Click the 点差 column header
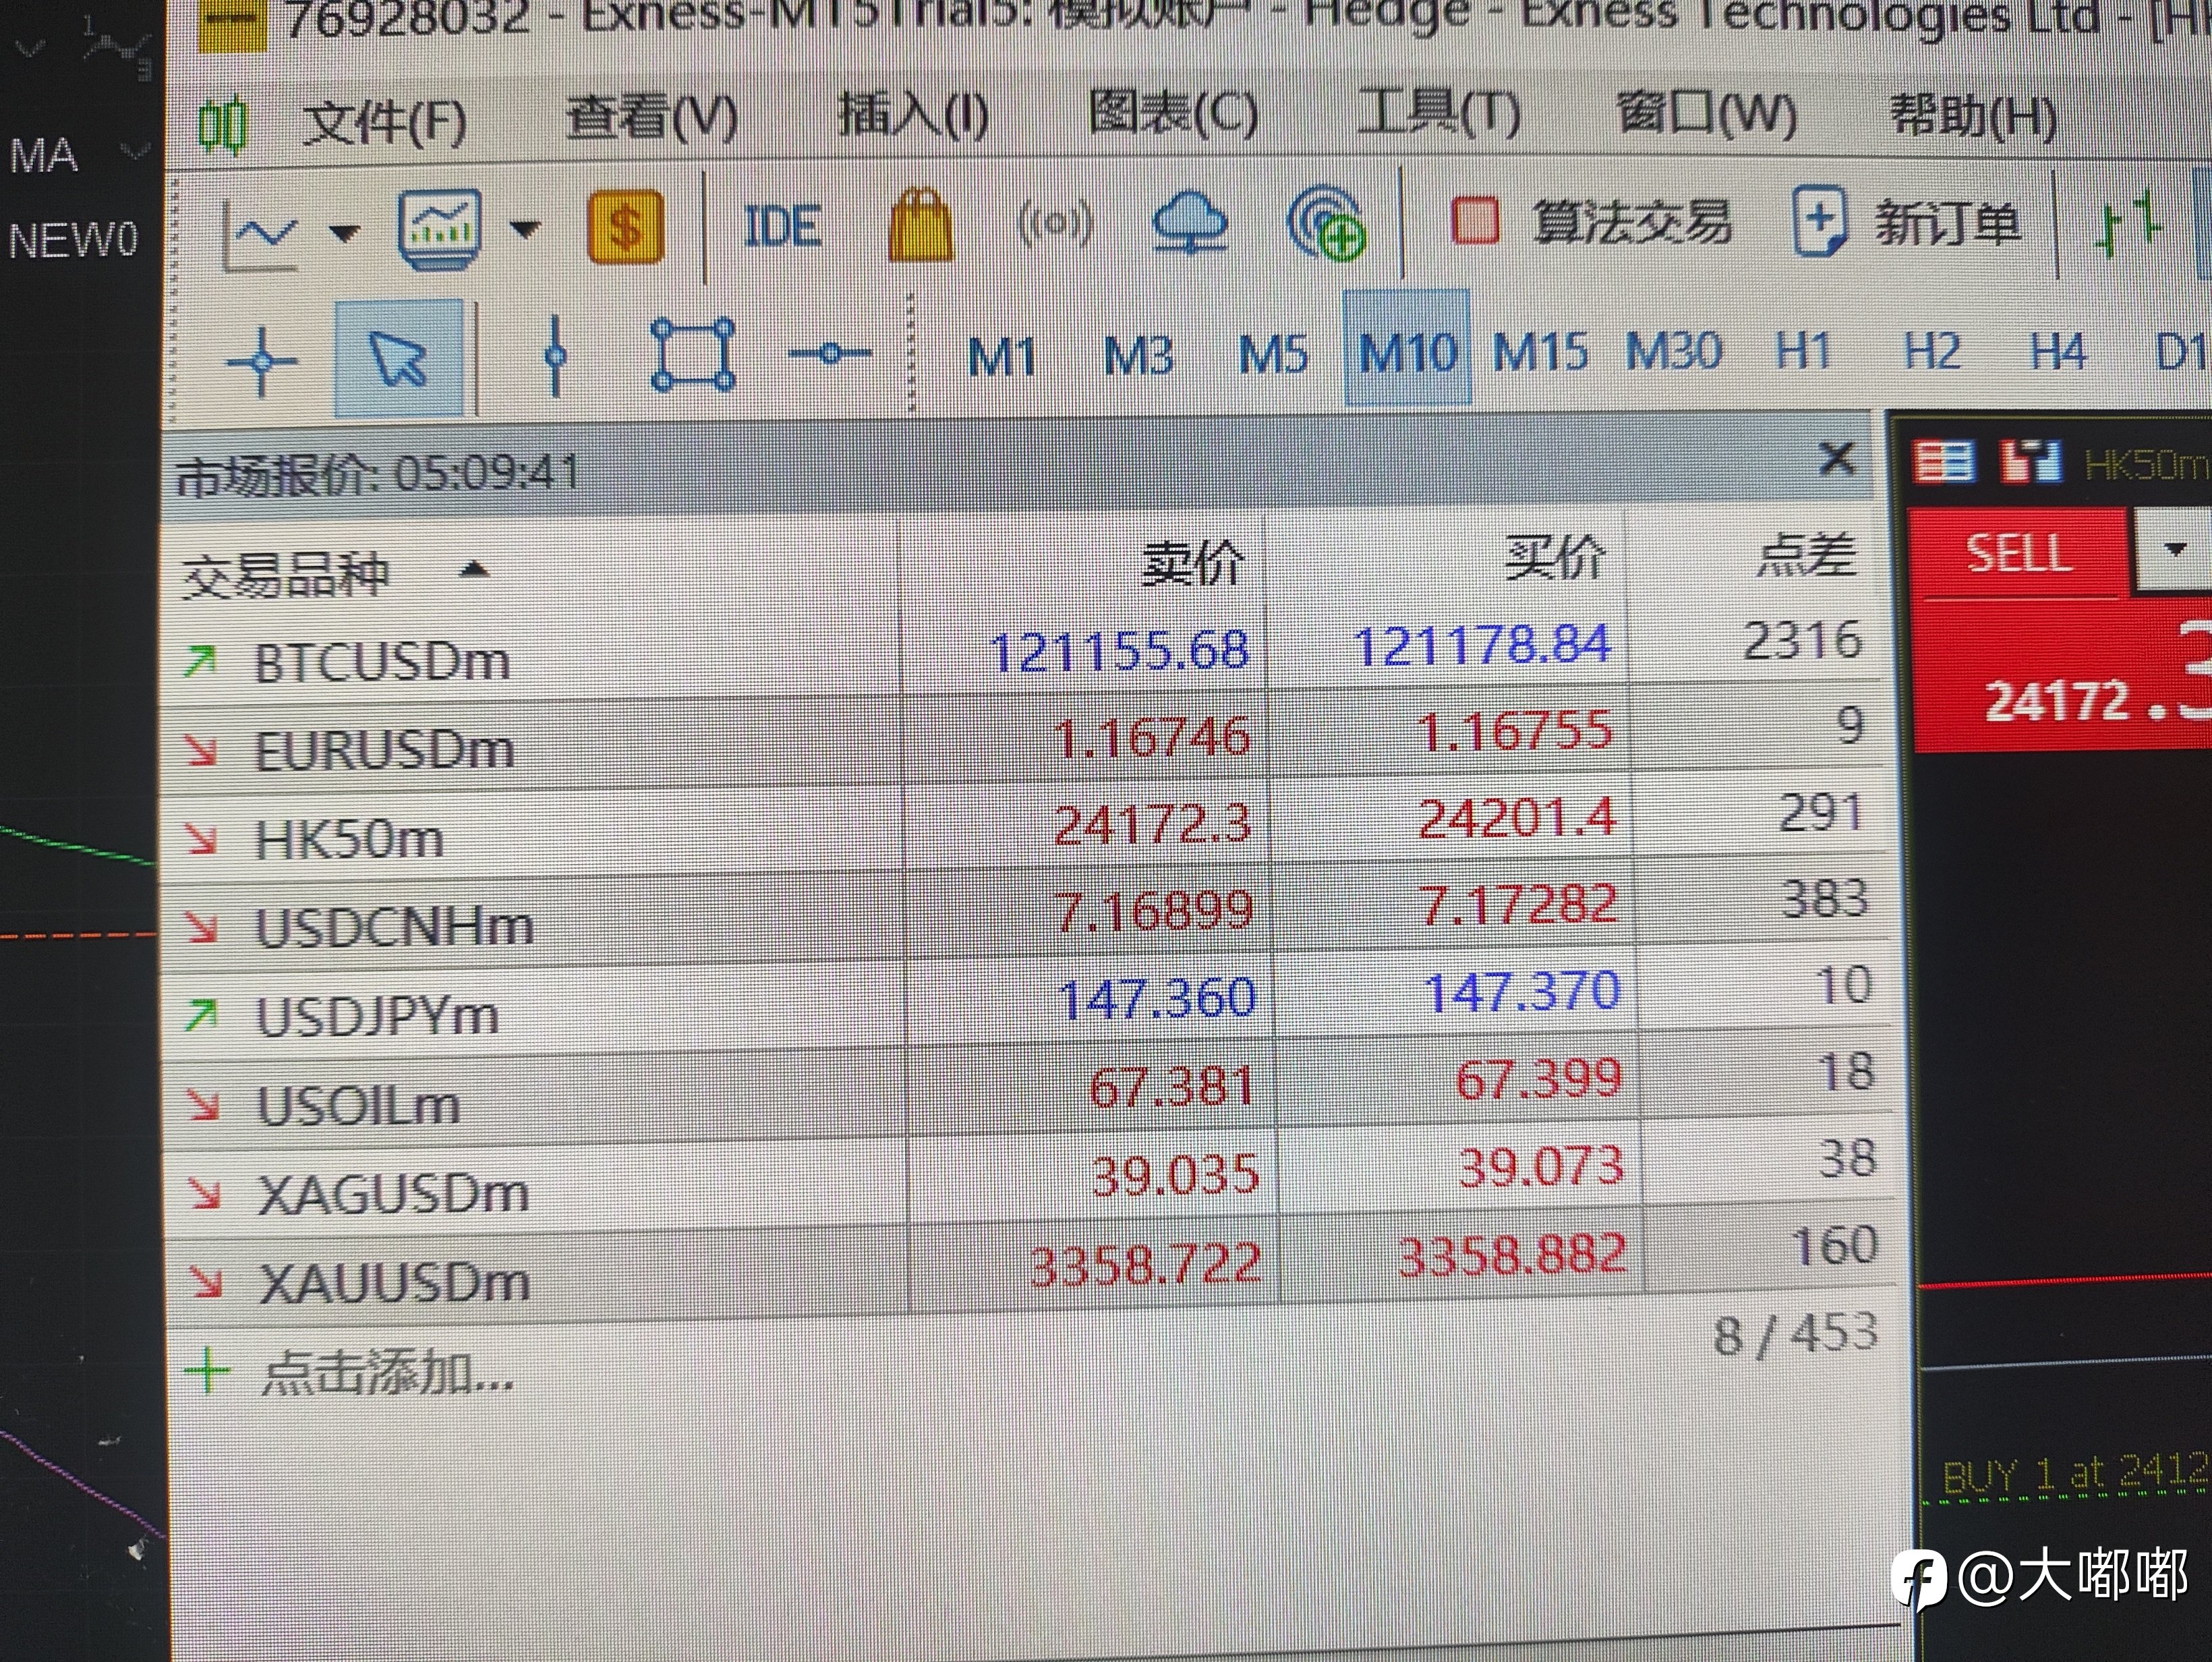2212x1662 pixels. [1807, 555]
